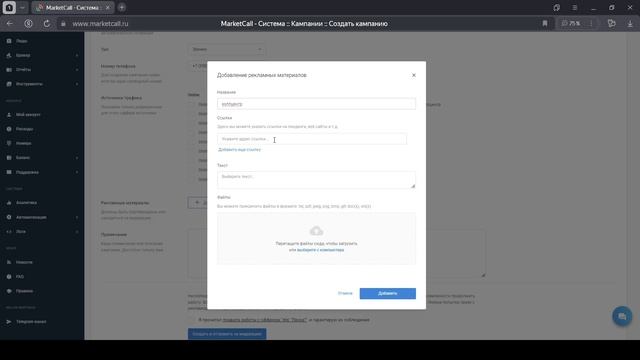Click the Отмена button in dialog
The height and width of the screenshot is (360, 640).
tap(345, 293)
